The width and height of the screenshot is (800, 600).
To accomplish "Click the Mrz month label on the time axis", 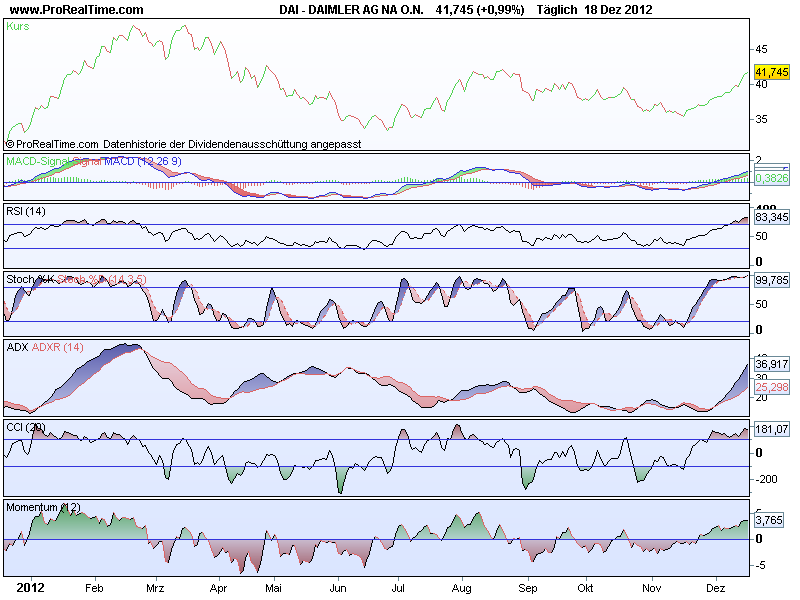I will coord(155,588).
